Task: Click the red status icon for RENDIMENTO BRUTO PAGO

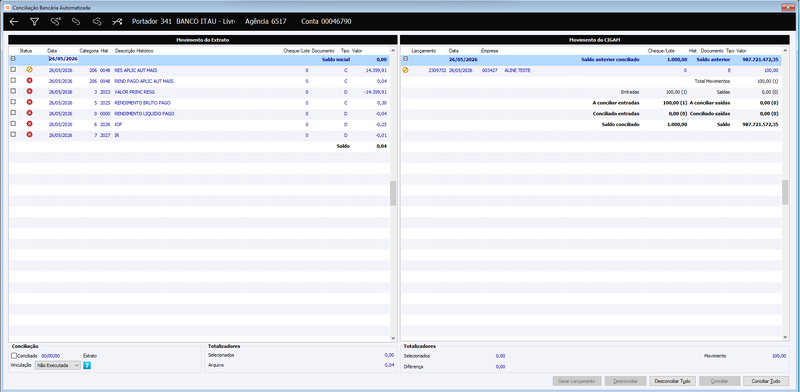Action: (29, 102)
